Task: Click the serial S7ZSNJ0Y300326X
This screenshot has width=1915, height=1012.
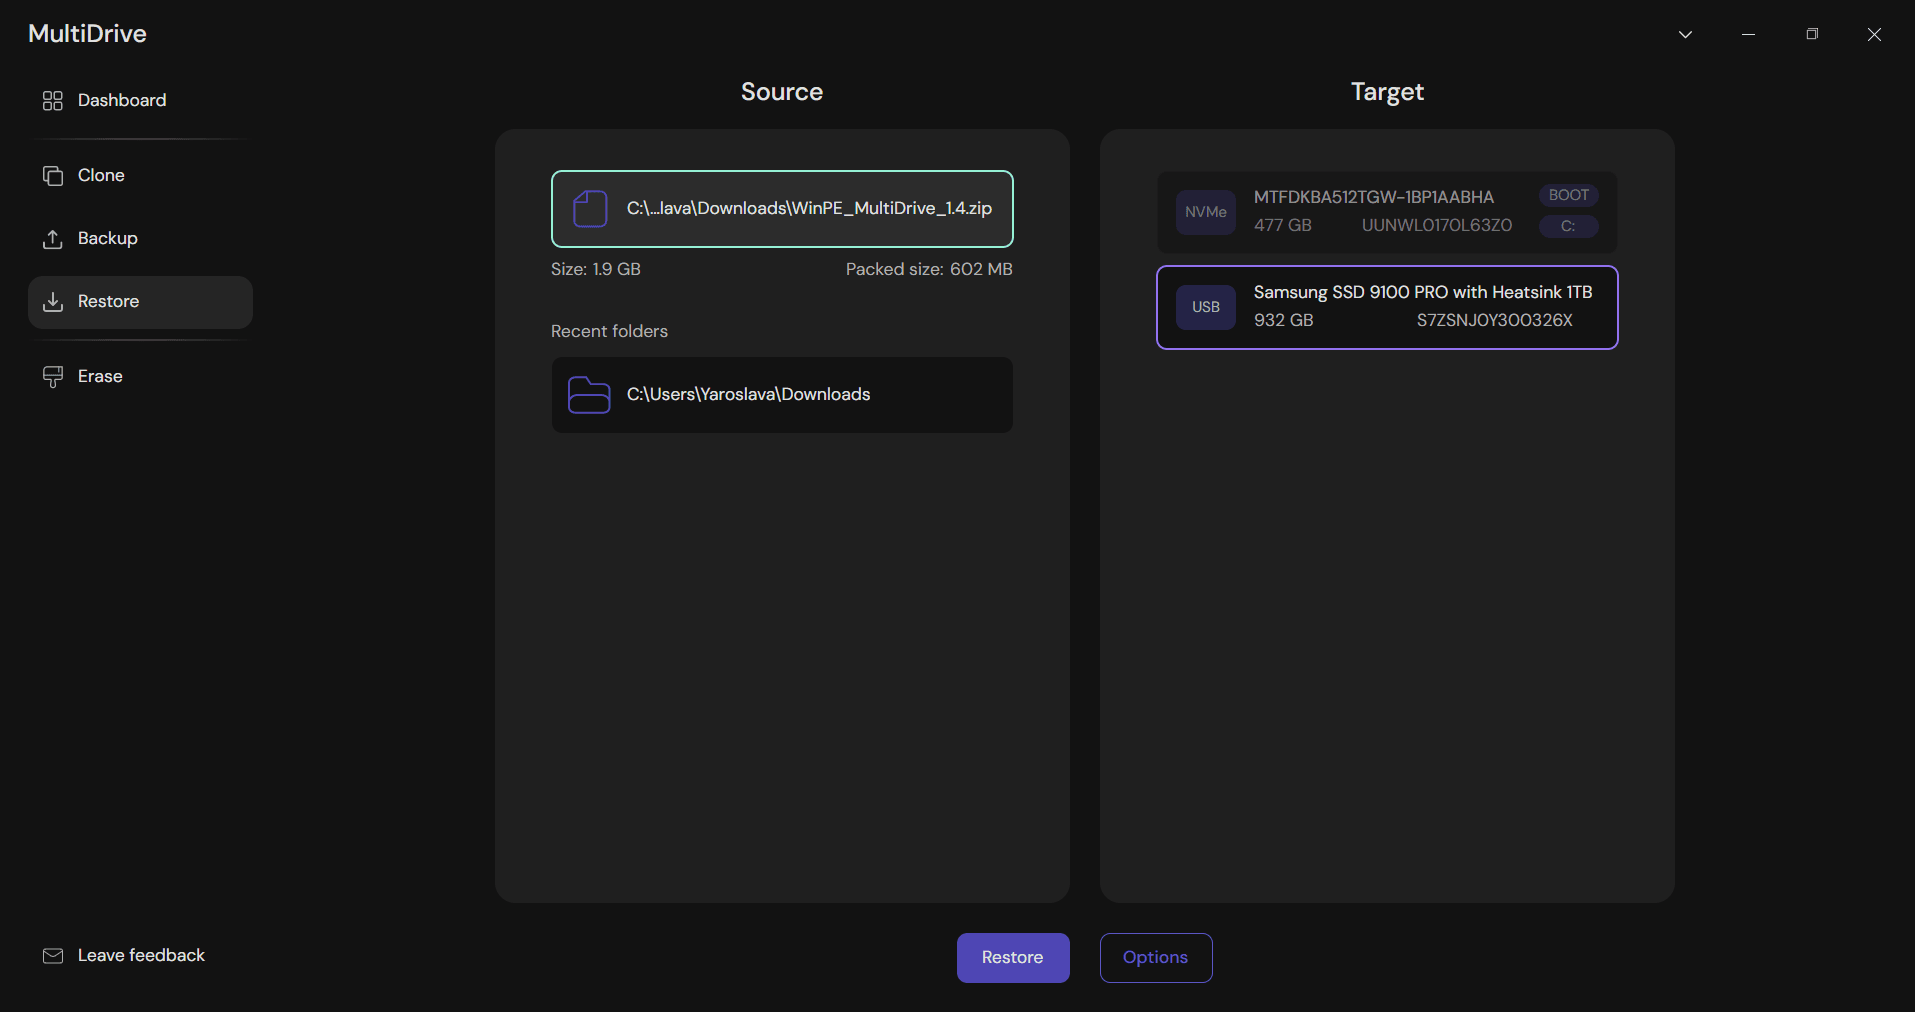Action: click(1494, 320)
